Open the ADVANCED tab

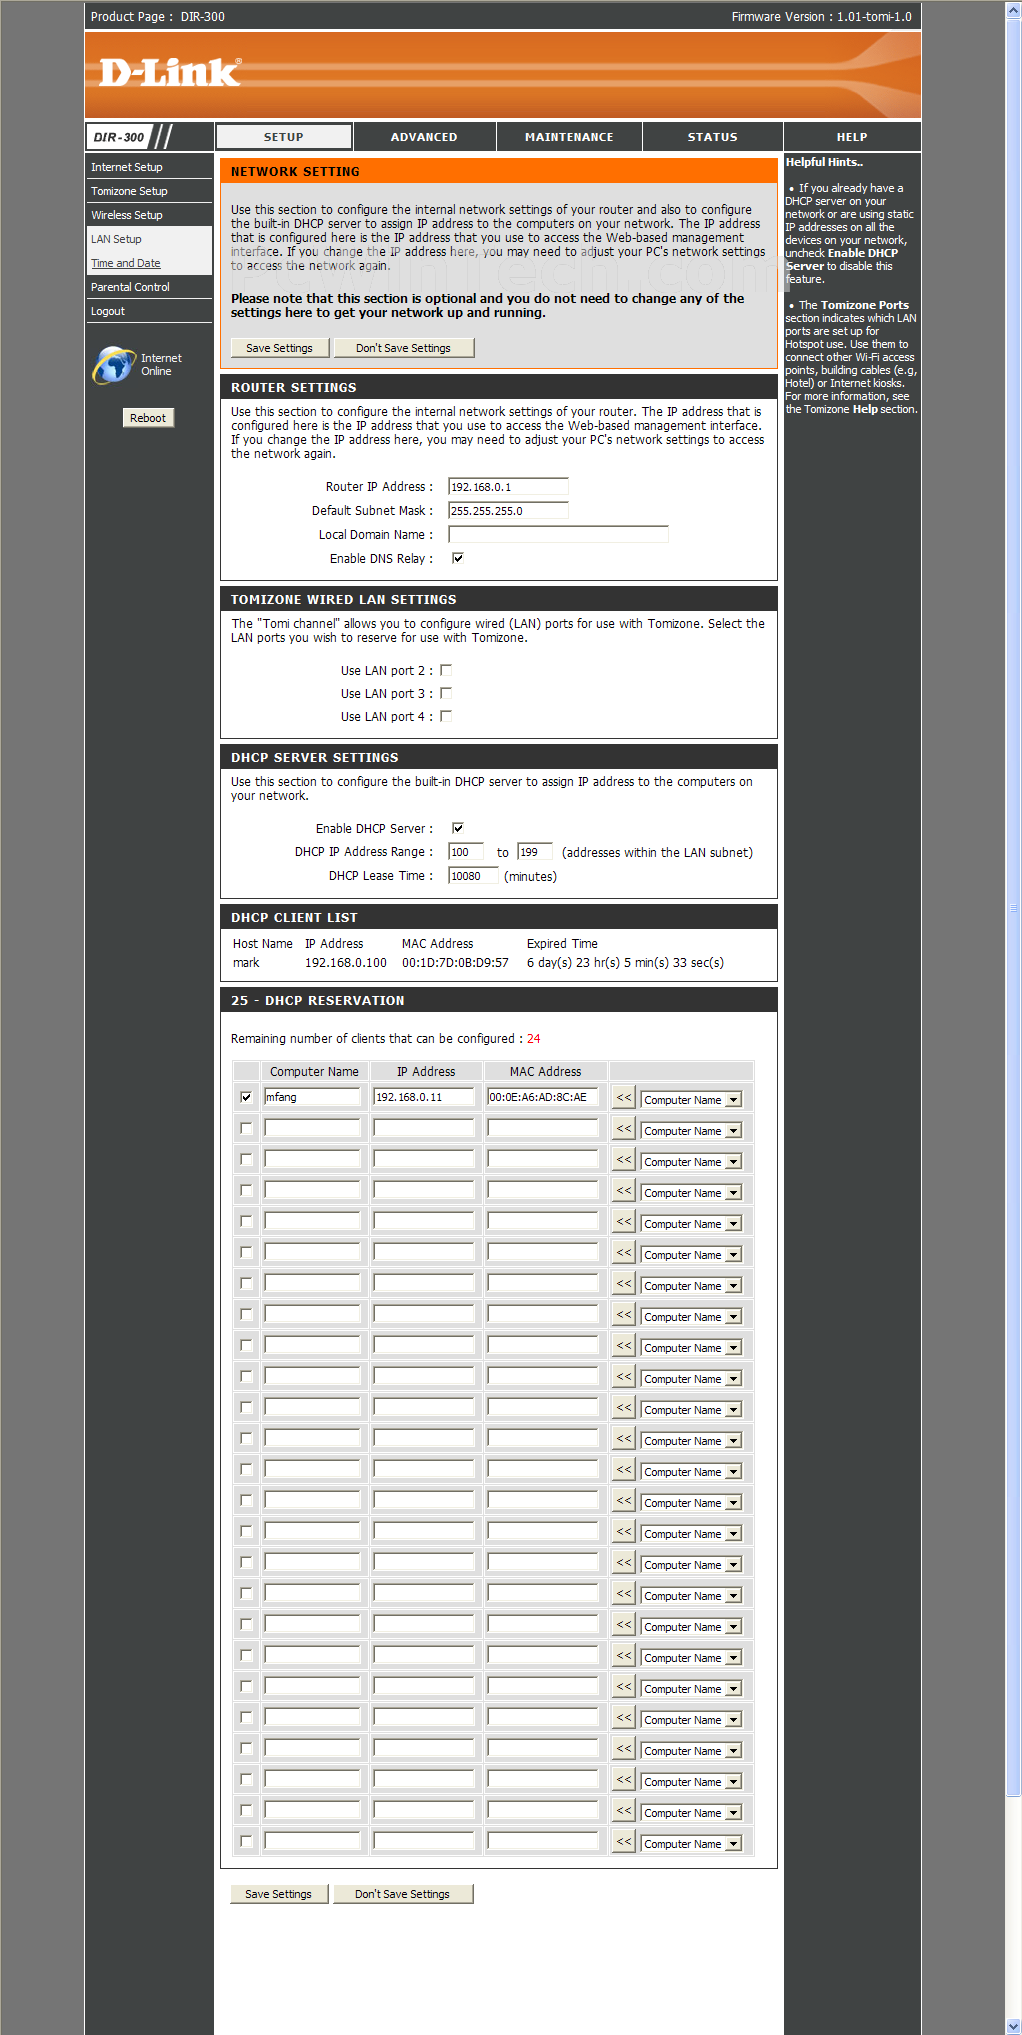[x=424, y=137]
